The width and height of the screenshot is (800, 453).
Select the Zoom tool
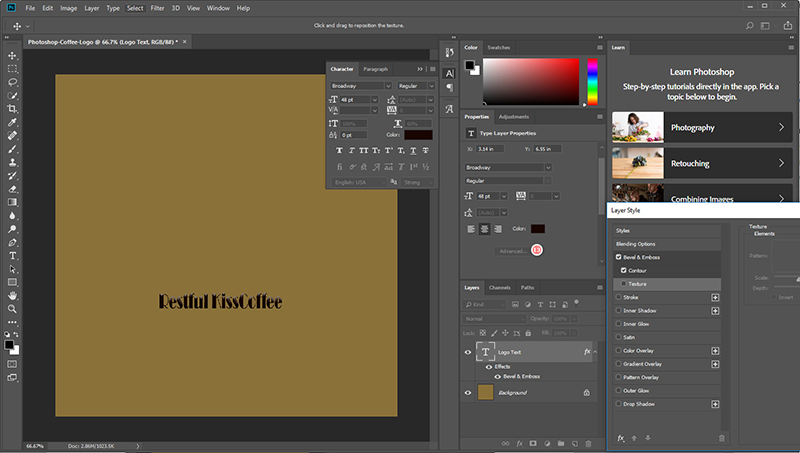pyautogui.click(x=13, y=309)
